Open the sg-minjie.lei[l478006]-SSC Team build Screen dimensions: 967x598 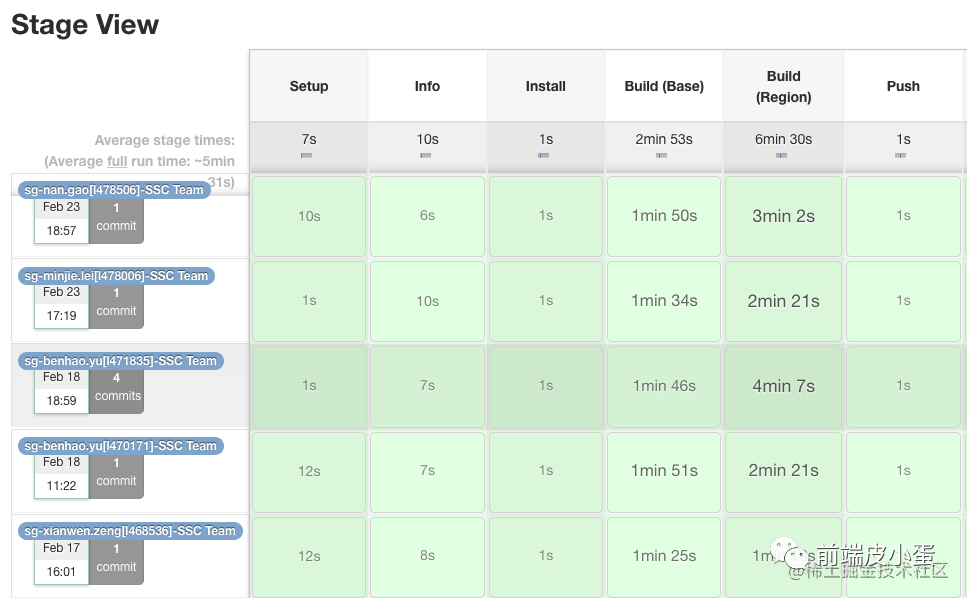(116, 275)
